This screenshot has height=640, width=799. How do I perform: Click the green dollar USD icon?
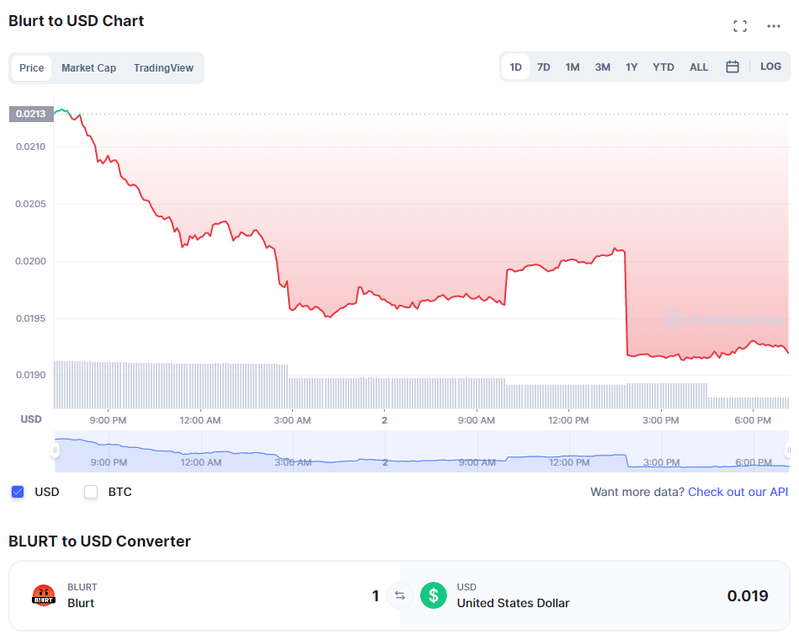[x=434, y=595]
